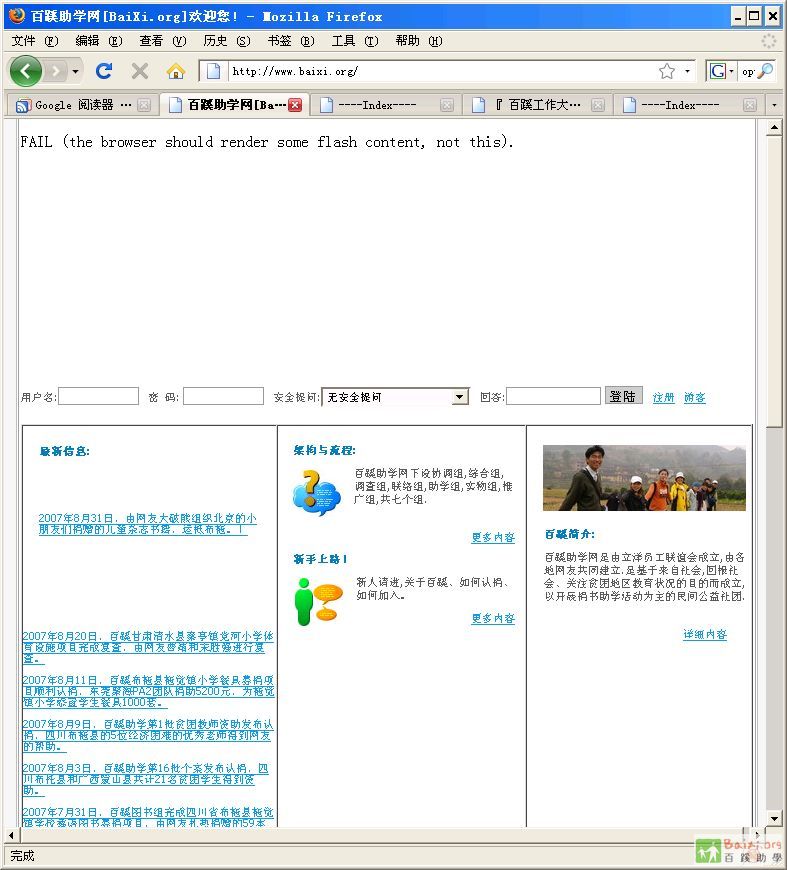
Task: Show the list of all tabs
Action: point(773,105)
